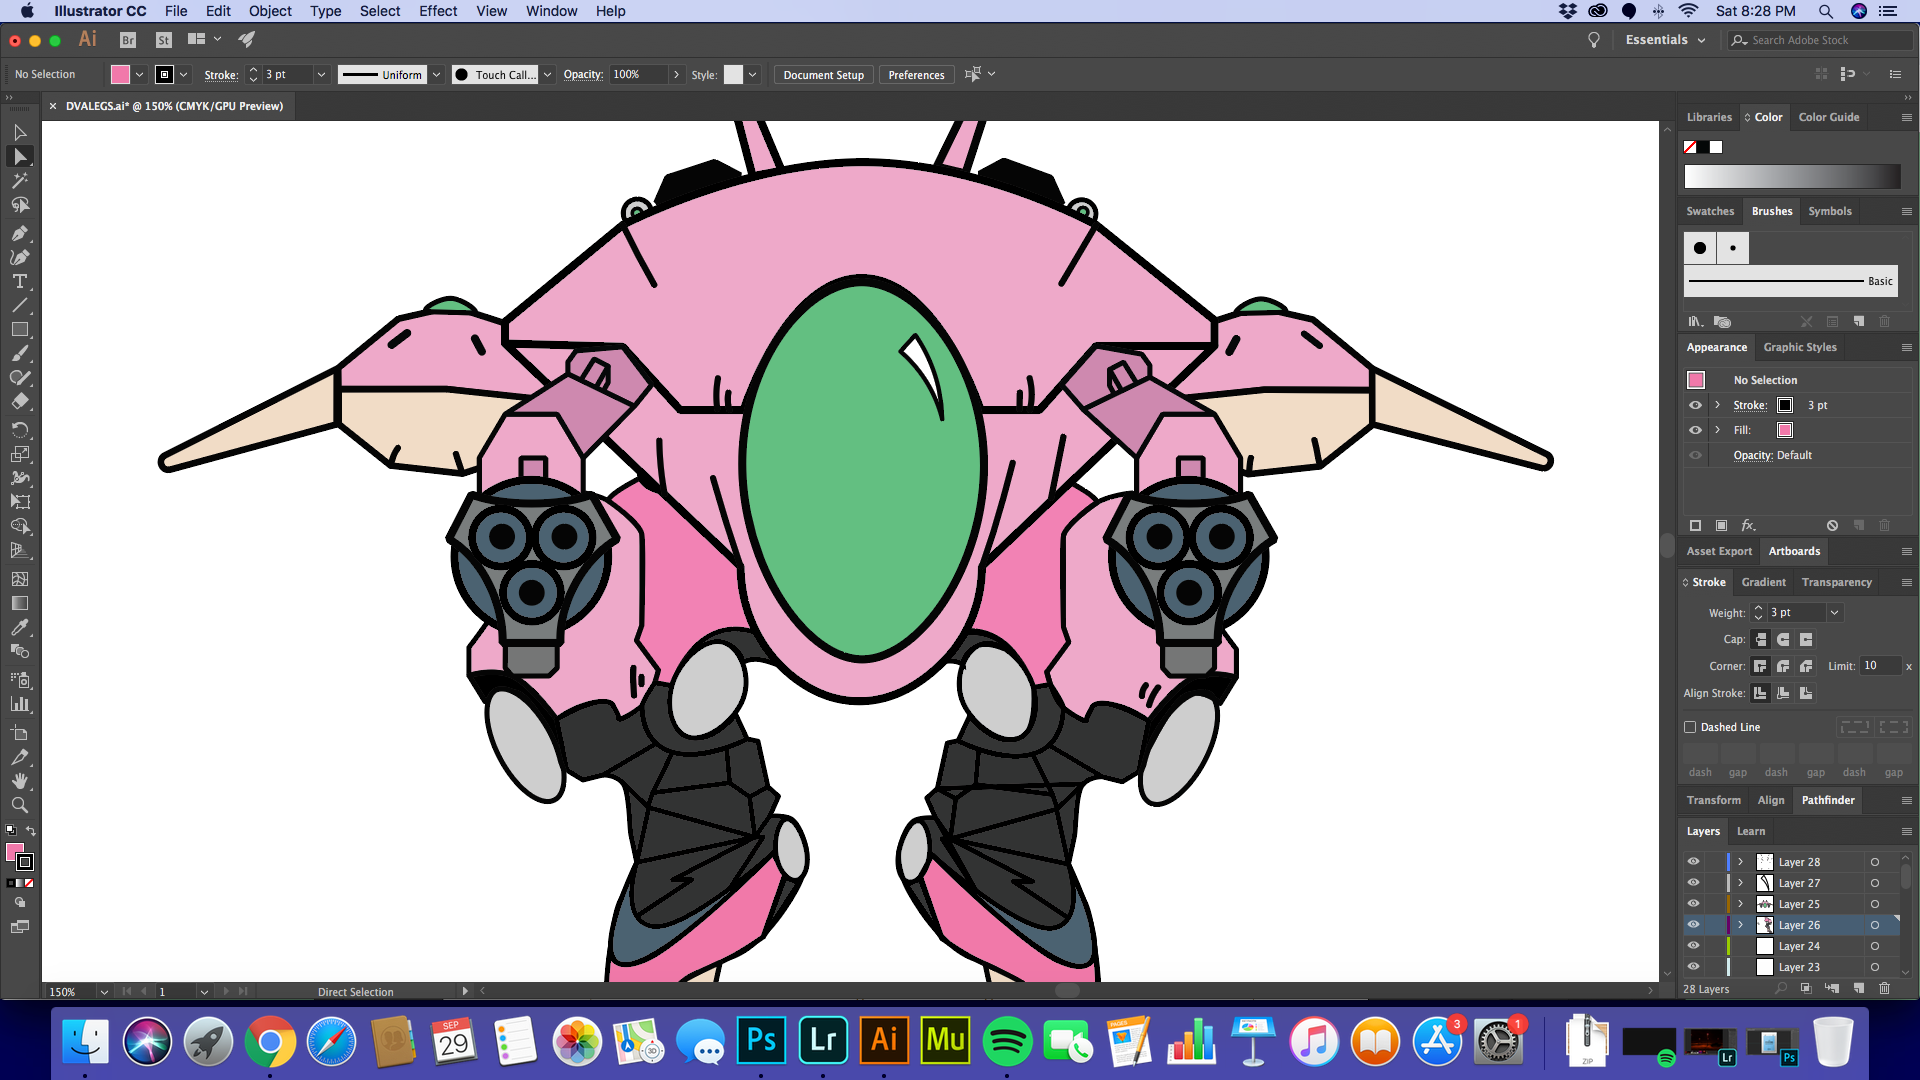Toggle Fill attribute visibility in Appearance
1920x1080 pixels.
coord(1695,430)
